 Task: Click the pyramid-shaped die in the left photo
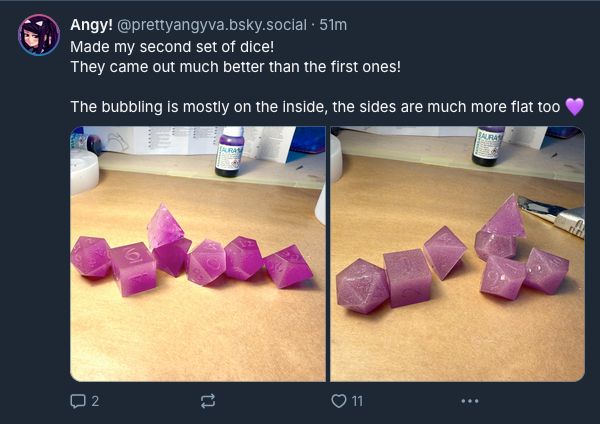pos(165,226)
